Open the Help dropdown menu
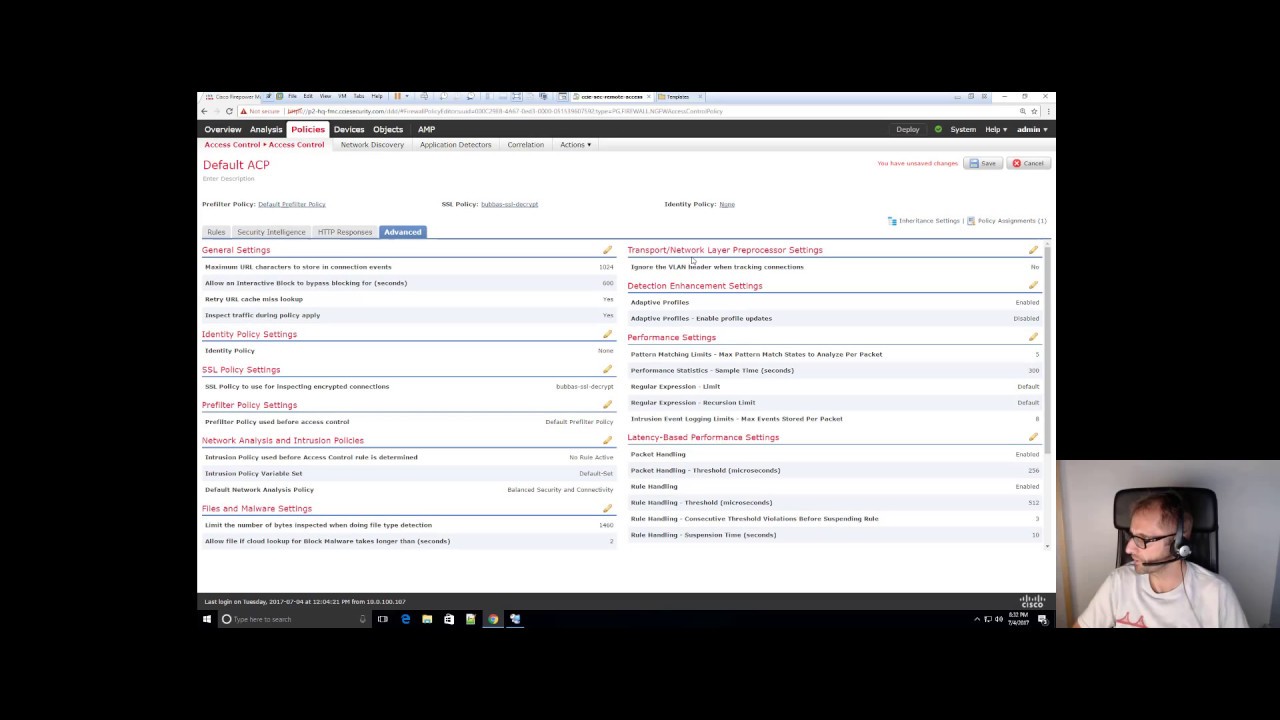The image size is (1280, 720). pyautogui.click(x=996, y=129)
